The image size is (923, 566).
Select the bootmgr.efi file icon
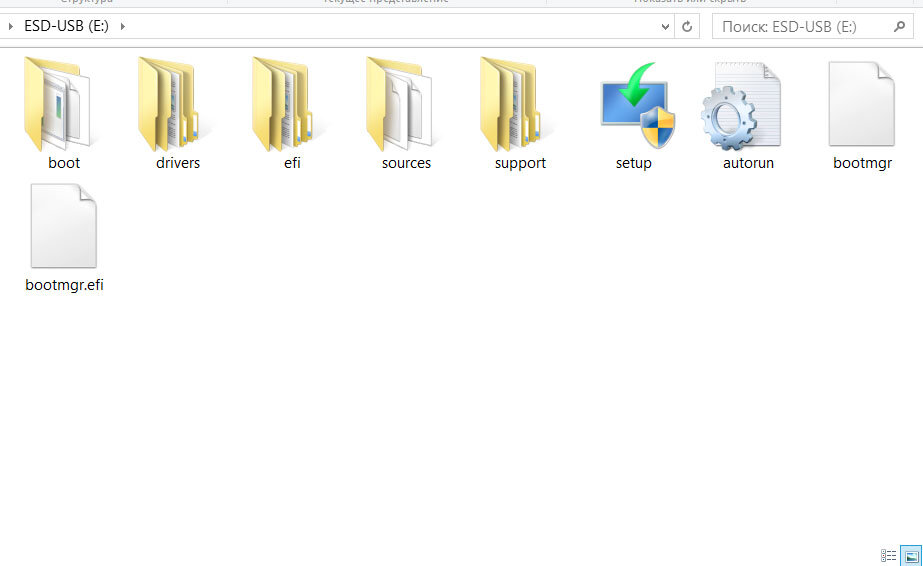(64, 226)
